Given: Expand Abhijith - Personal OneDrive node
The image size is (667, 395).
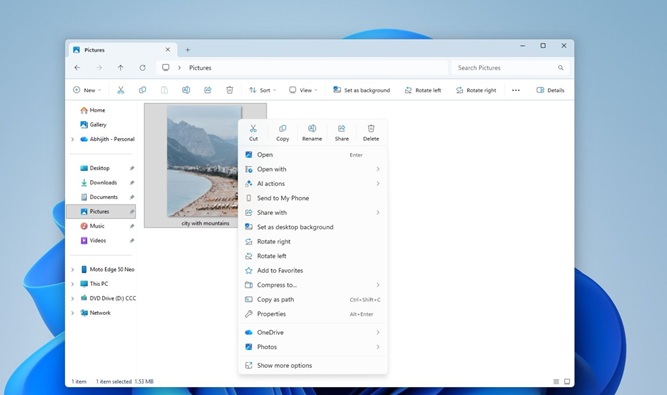Looking at the screenshot, I should pos(72,139).
